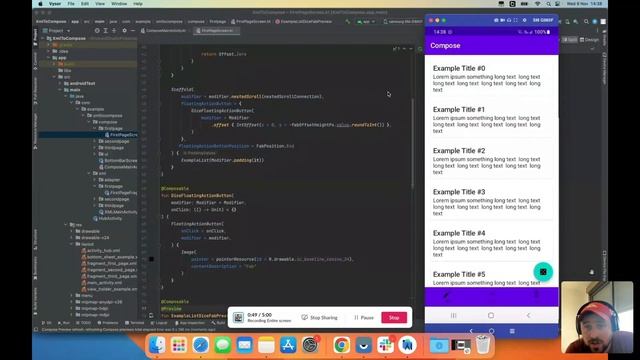Open main_activity.xml in project tree
640x360 pixels.
click(x=102, y=282)
